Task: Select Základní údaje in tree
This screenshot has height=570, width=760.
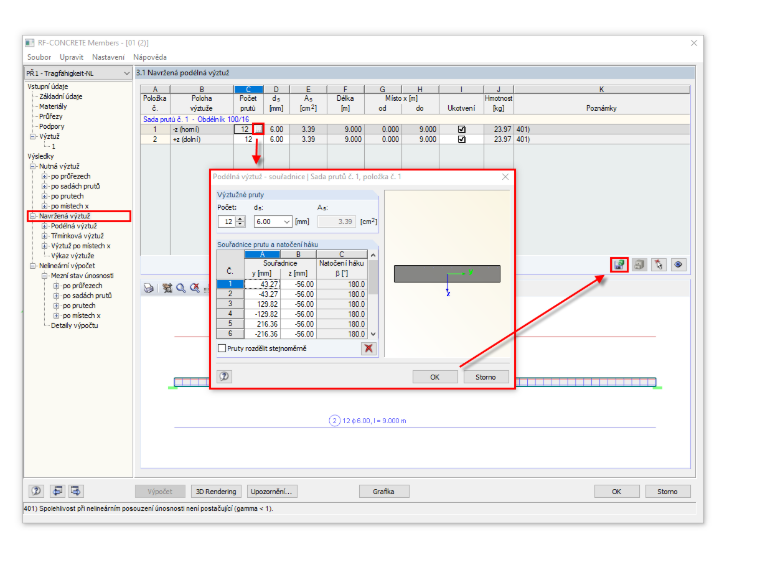Action: click(61, 96)
